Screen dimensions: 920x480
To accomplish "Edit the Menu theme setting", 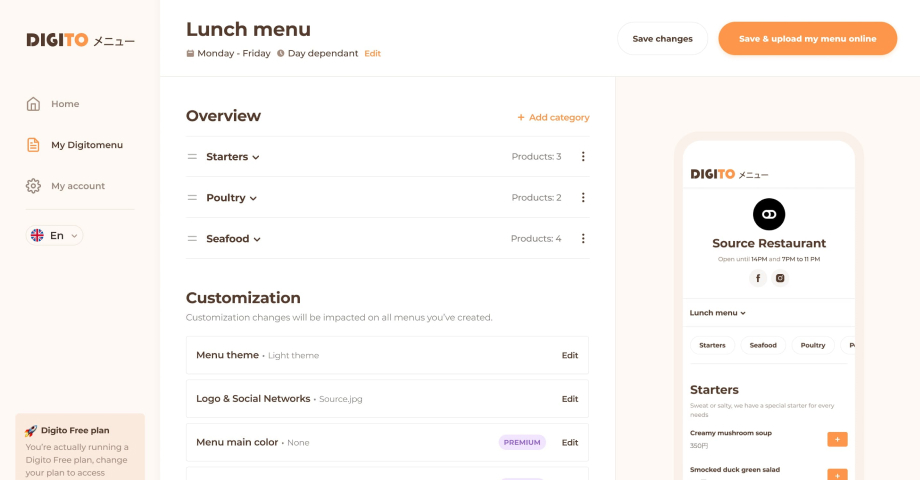I will [x=569, y=355].
